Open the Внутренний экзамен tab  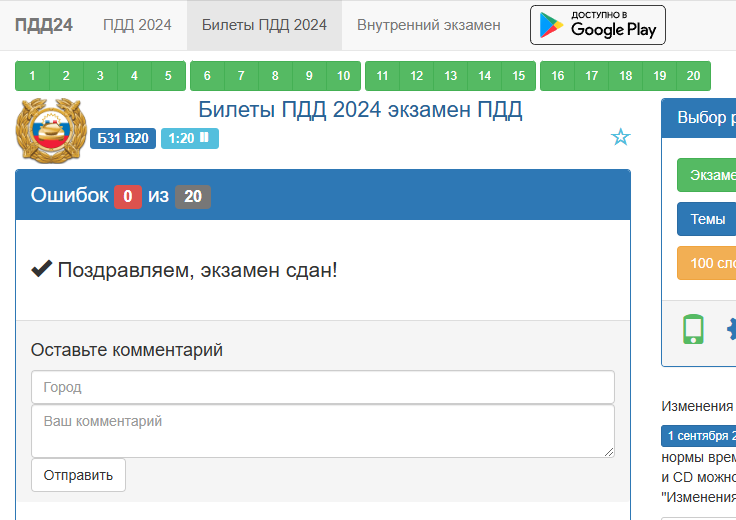429,25
